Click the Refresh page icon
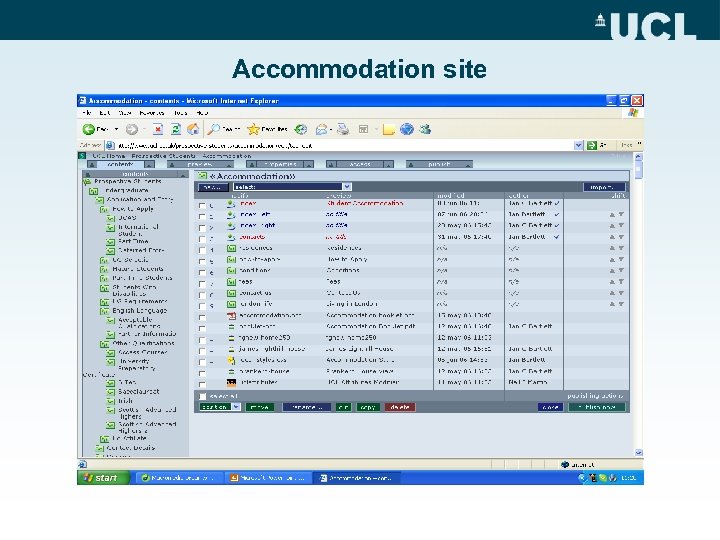720x540 pixels. tap(176, 129)
